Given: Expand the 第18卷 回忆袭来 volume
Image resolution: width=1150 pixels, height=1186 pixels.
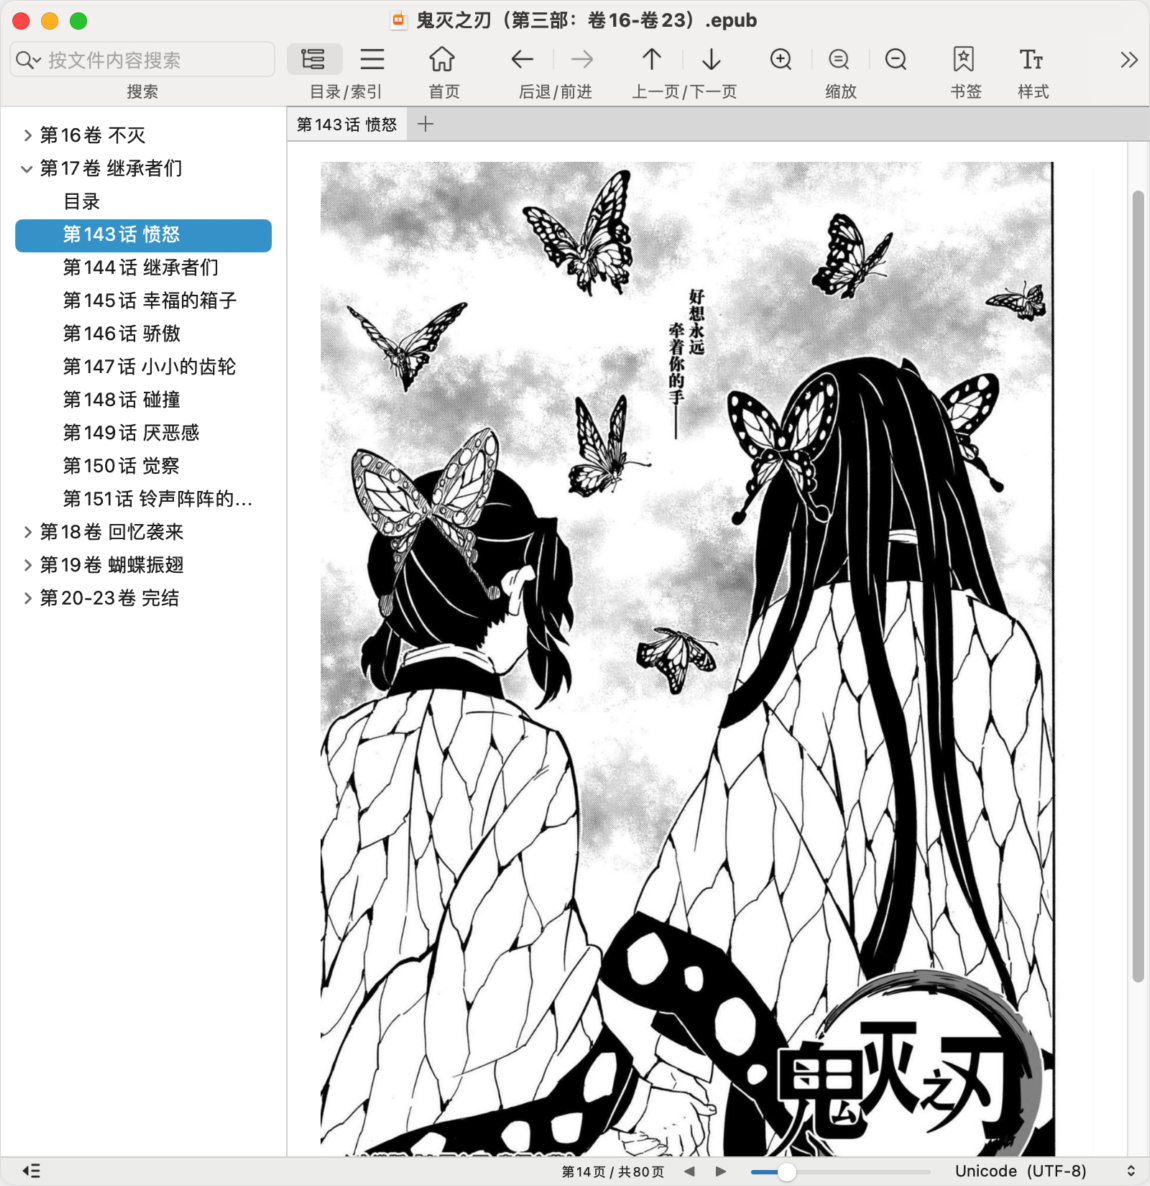Looking at the screenshot, I should [27, 532].
